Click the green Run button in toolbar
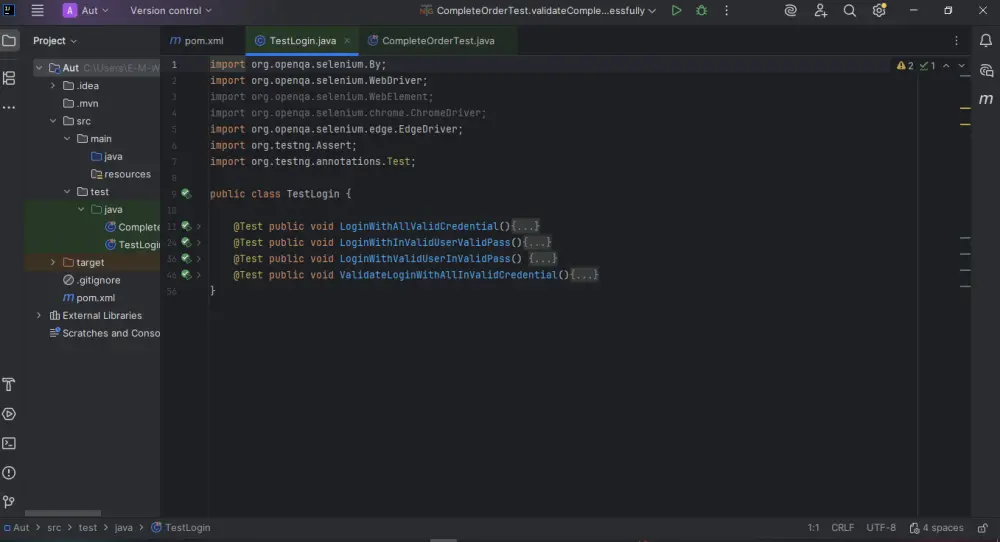This screenshot has width=1000, height=542. [677, 11]
